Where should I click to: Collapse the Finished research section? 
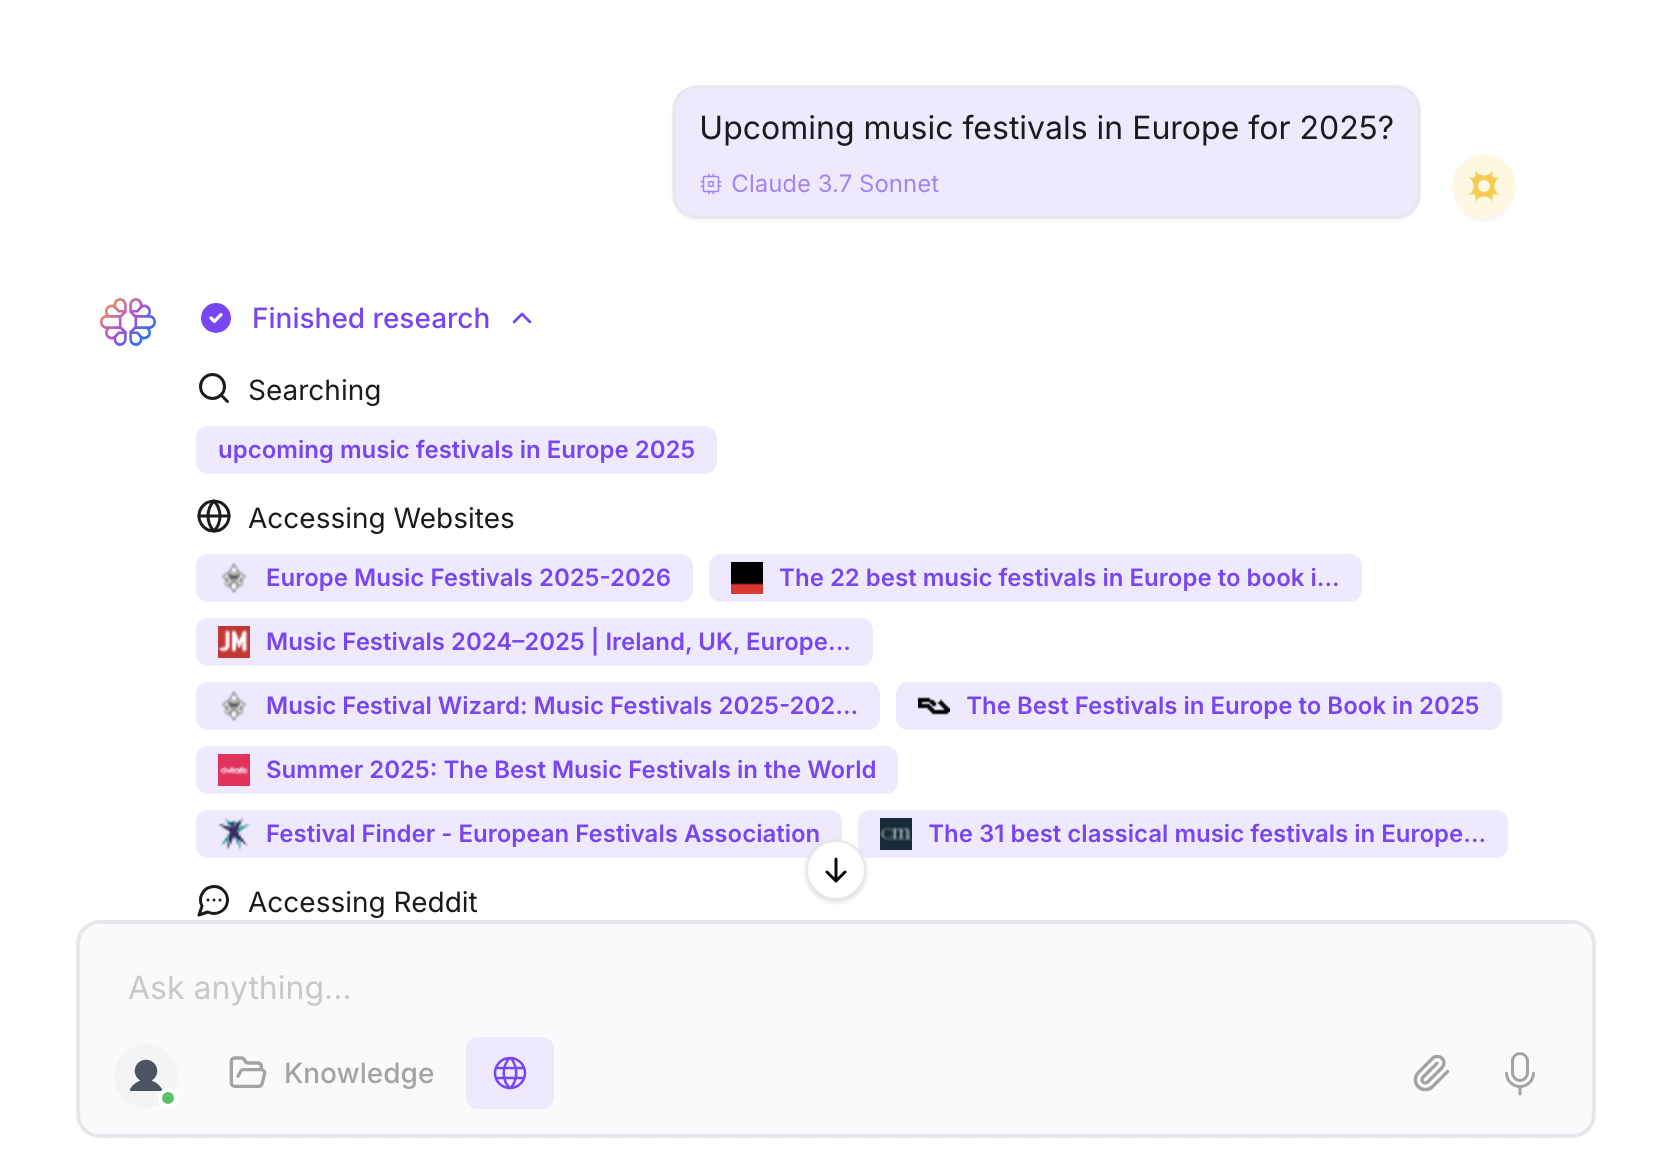pos(524,318)
